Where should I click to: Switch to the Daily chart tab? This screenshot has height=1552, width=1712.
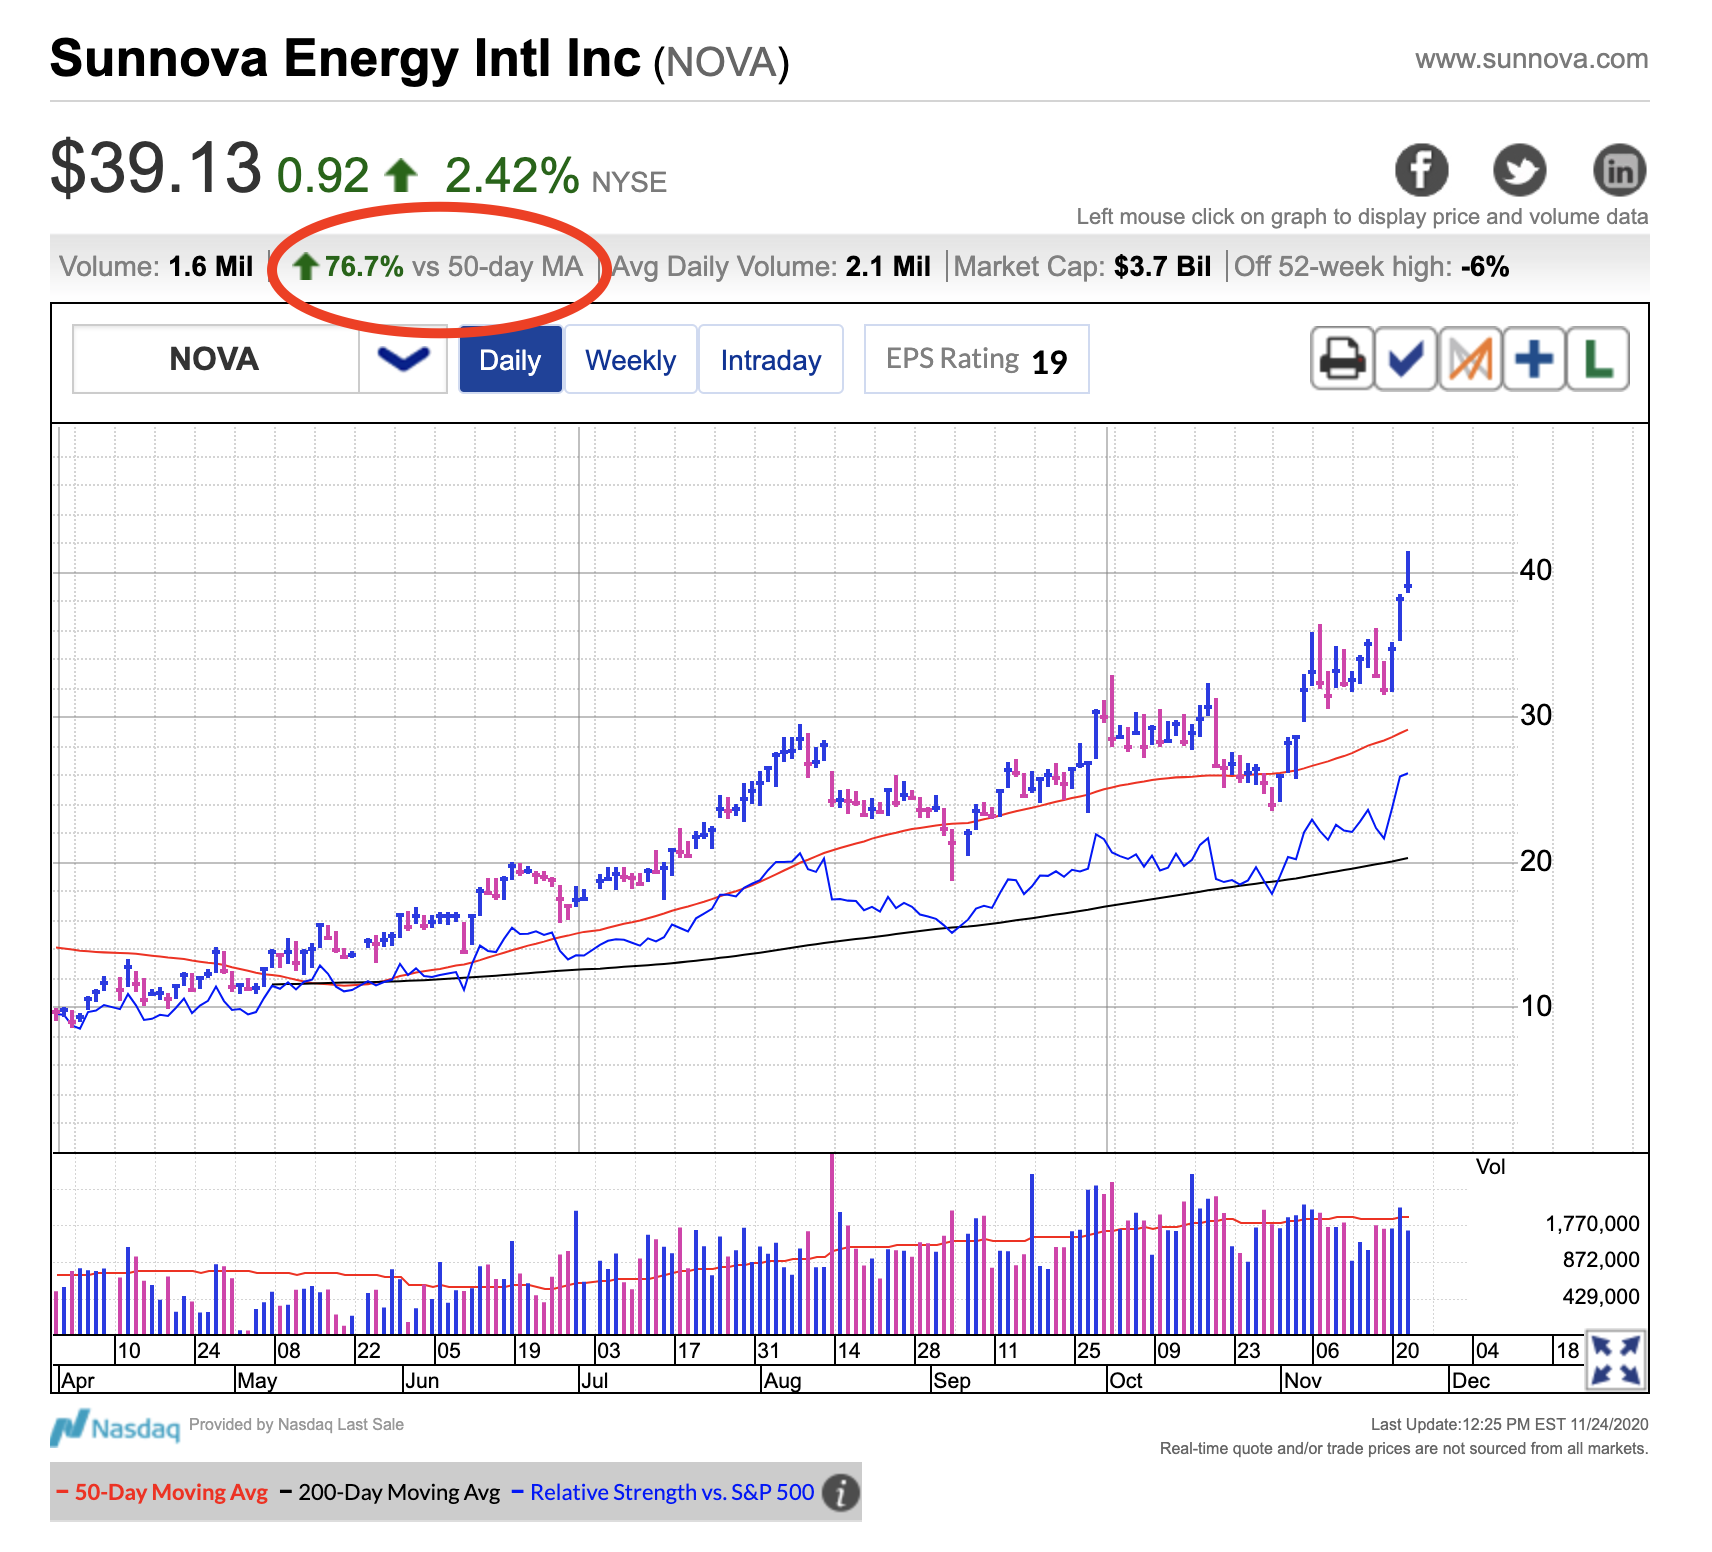tap(510, 359)
